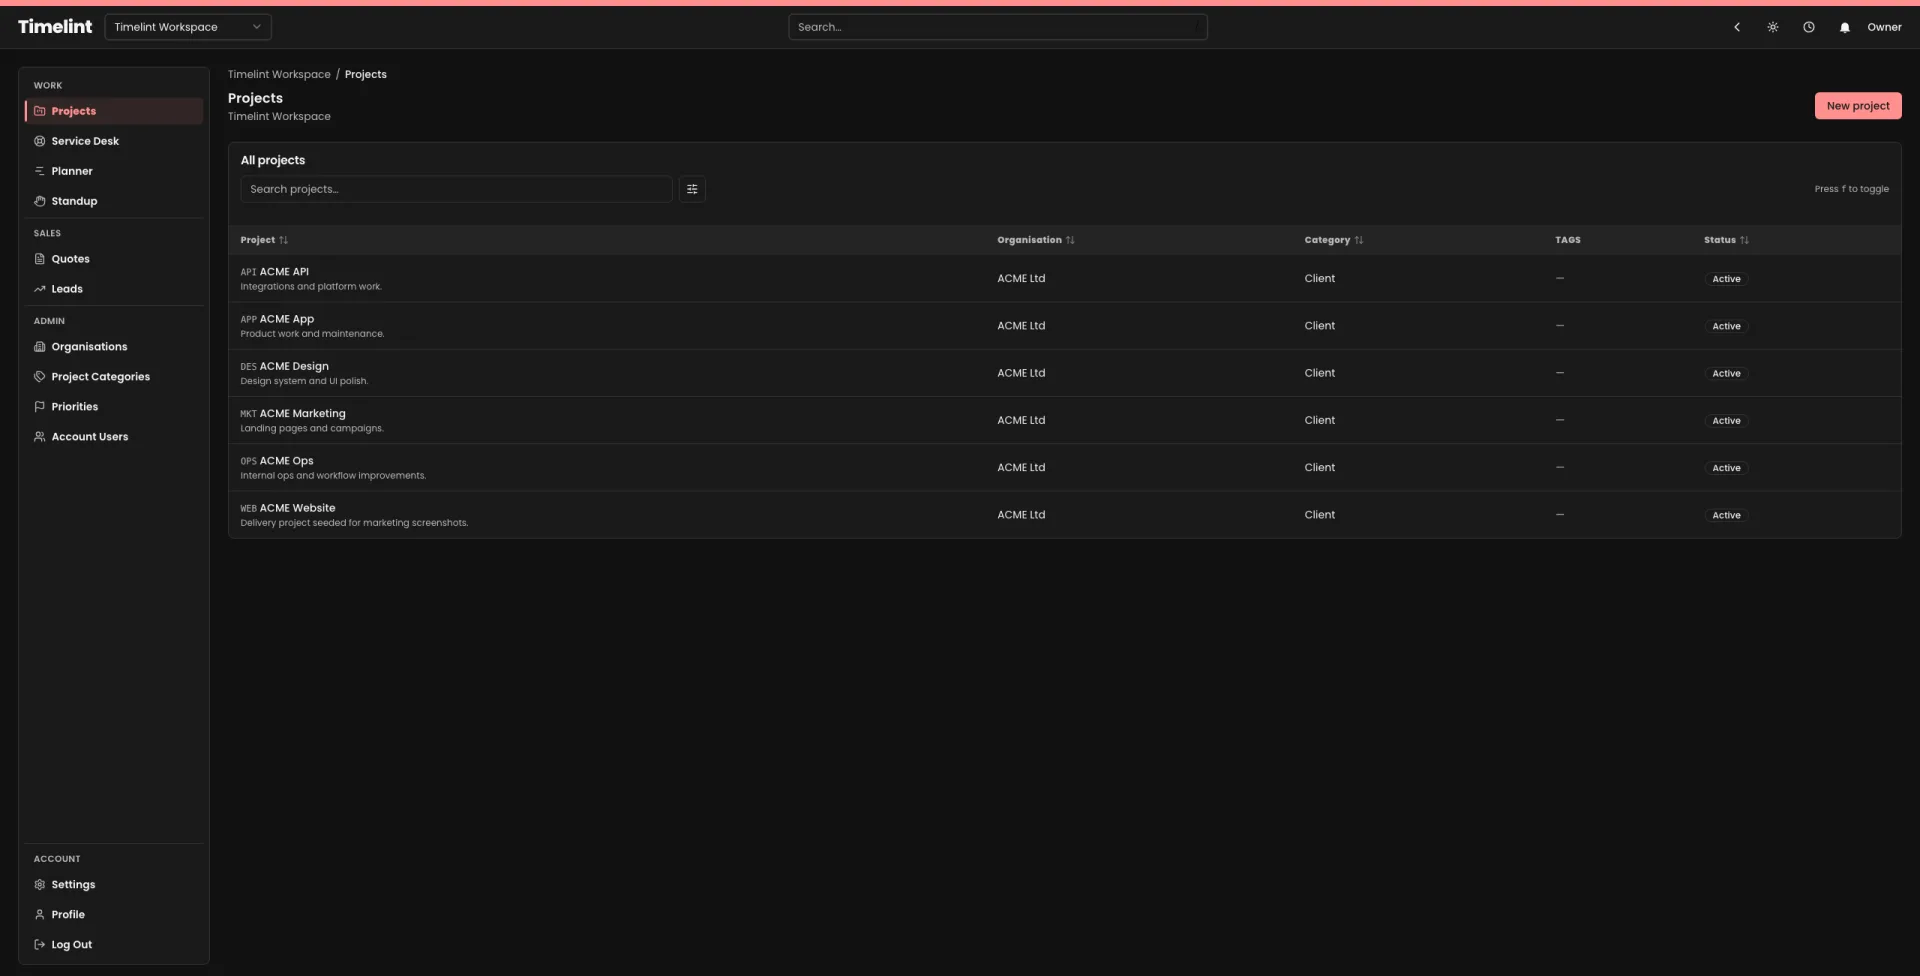Click inside the Search projects field
Viewport: 1920px width, 976px height.
[455, 189]
